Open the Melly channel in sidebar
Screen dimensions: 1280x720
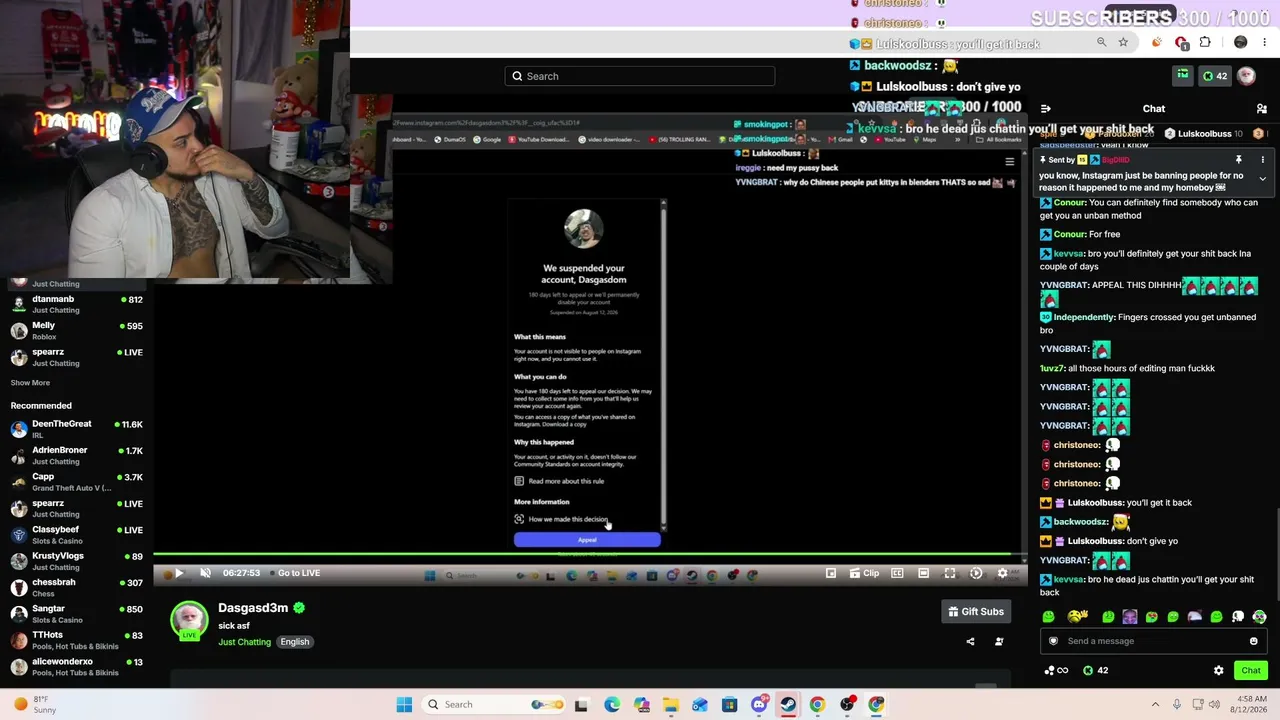point(76,331)
